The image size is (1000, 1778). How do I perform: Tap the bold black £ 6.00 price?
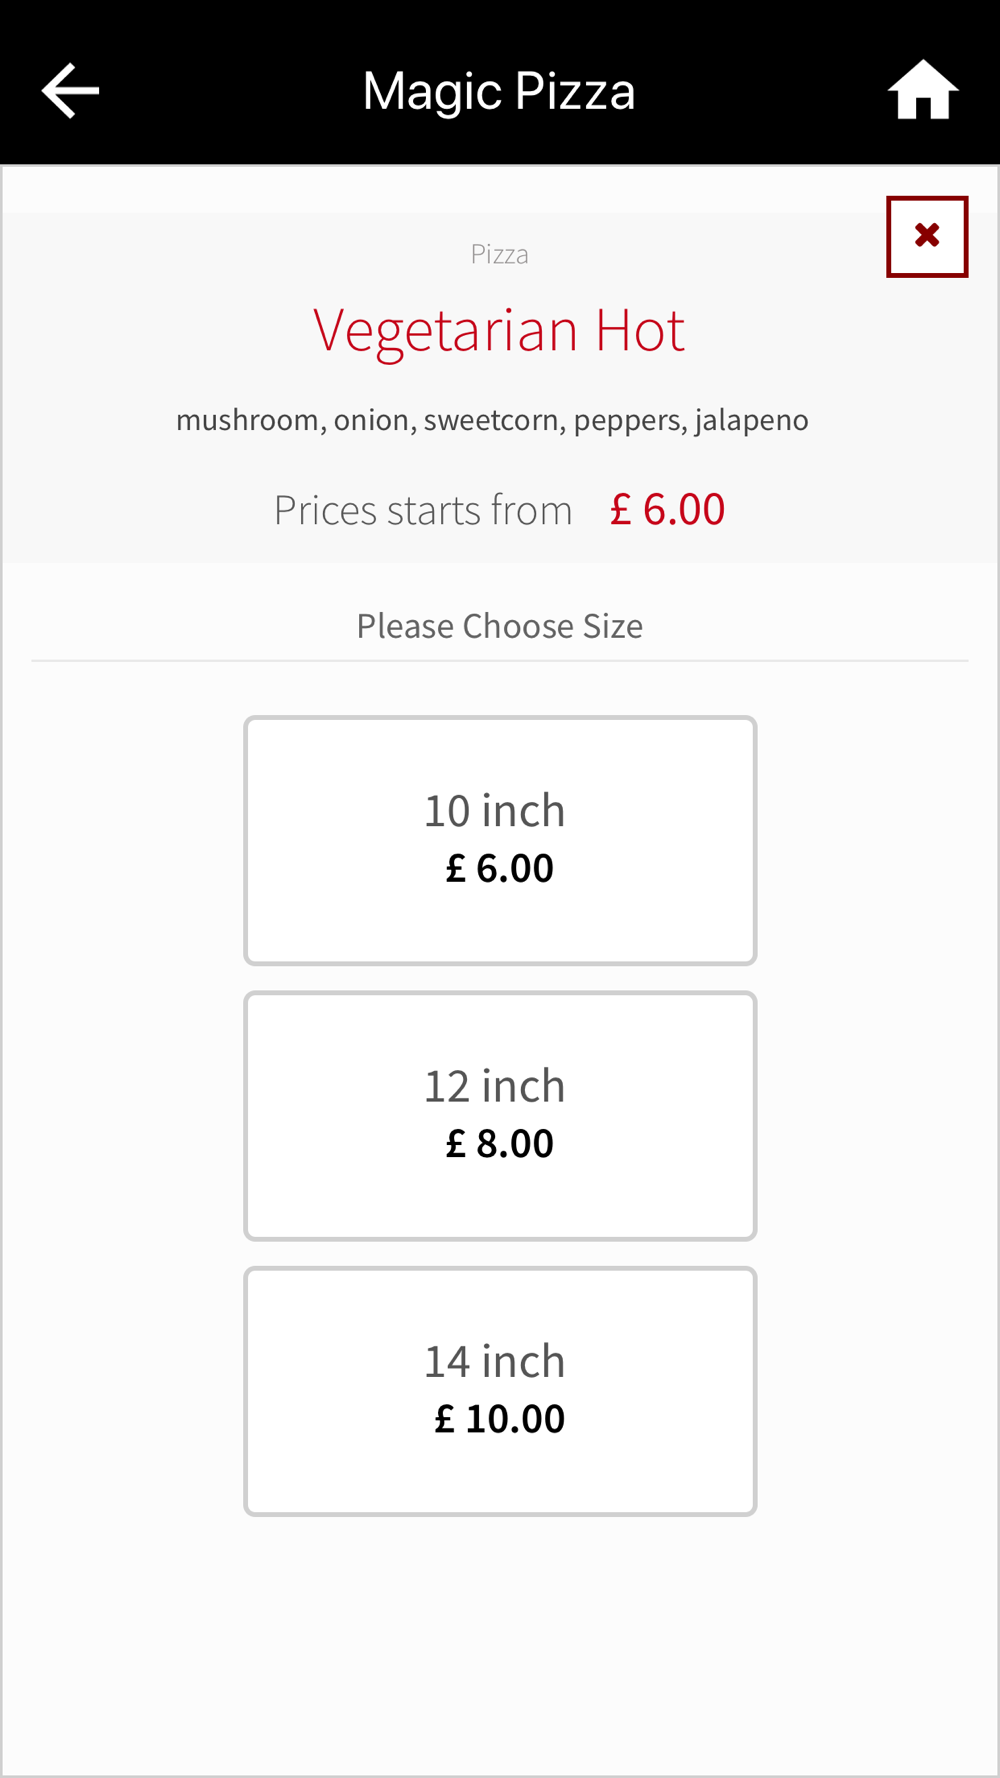tap(499, 868)
